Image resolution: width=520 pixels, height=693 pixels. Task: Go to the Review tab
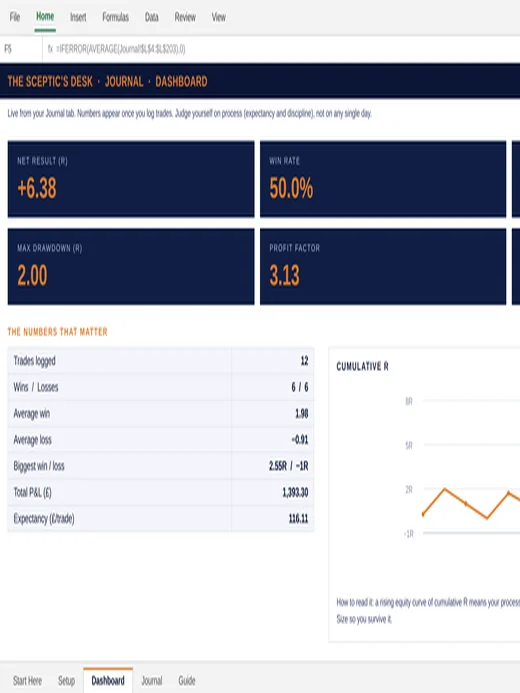coord(185,17)
